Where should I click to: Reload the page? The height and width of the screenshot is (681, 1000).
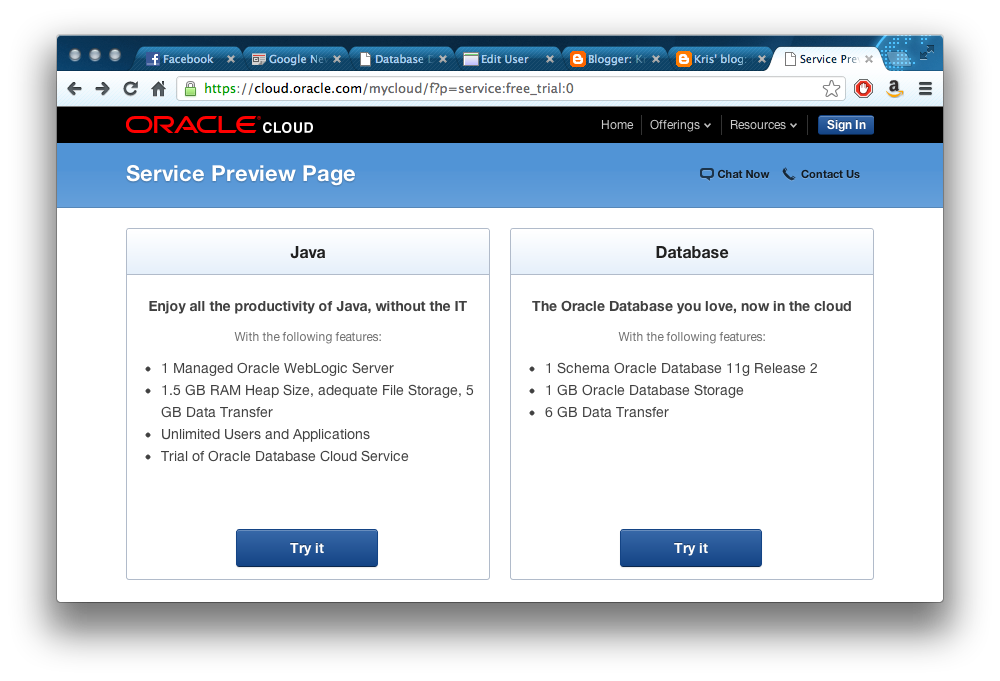pos(130,89)
